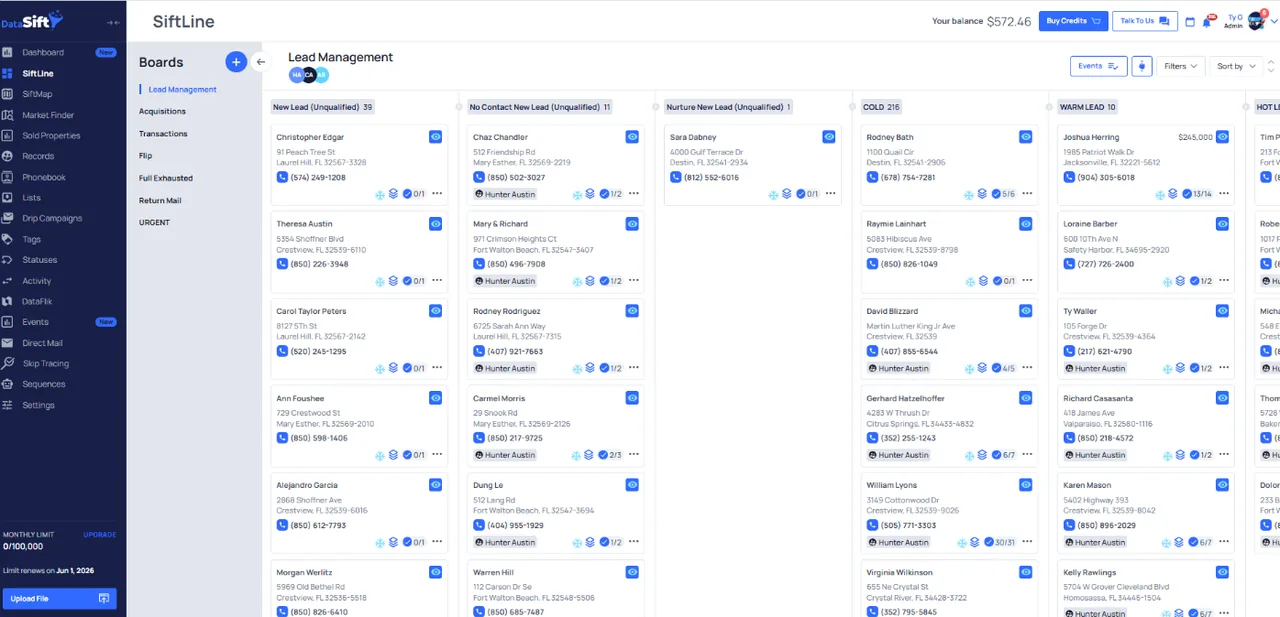Click Buy Credits button
This screenshot has height=617, width=1280.
coord(1073,21)
